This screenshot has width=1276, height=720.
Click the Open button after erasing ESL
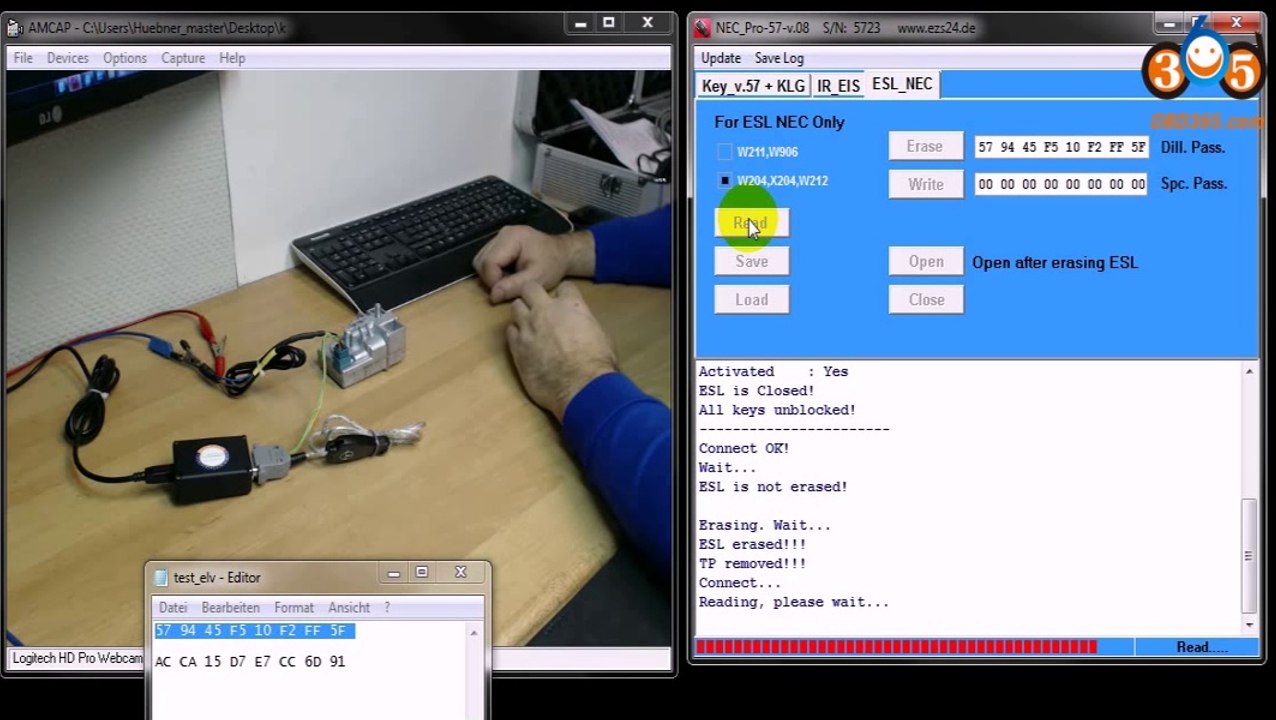[926, 262]
